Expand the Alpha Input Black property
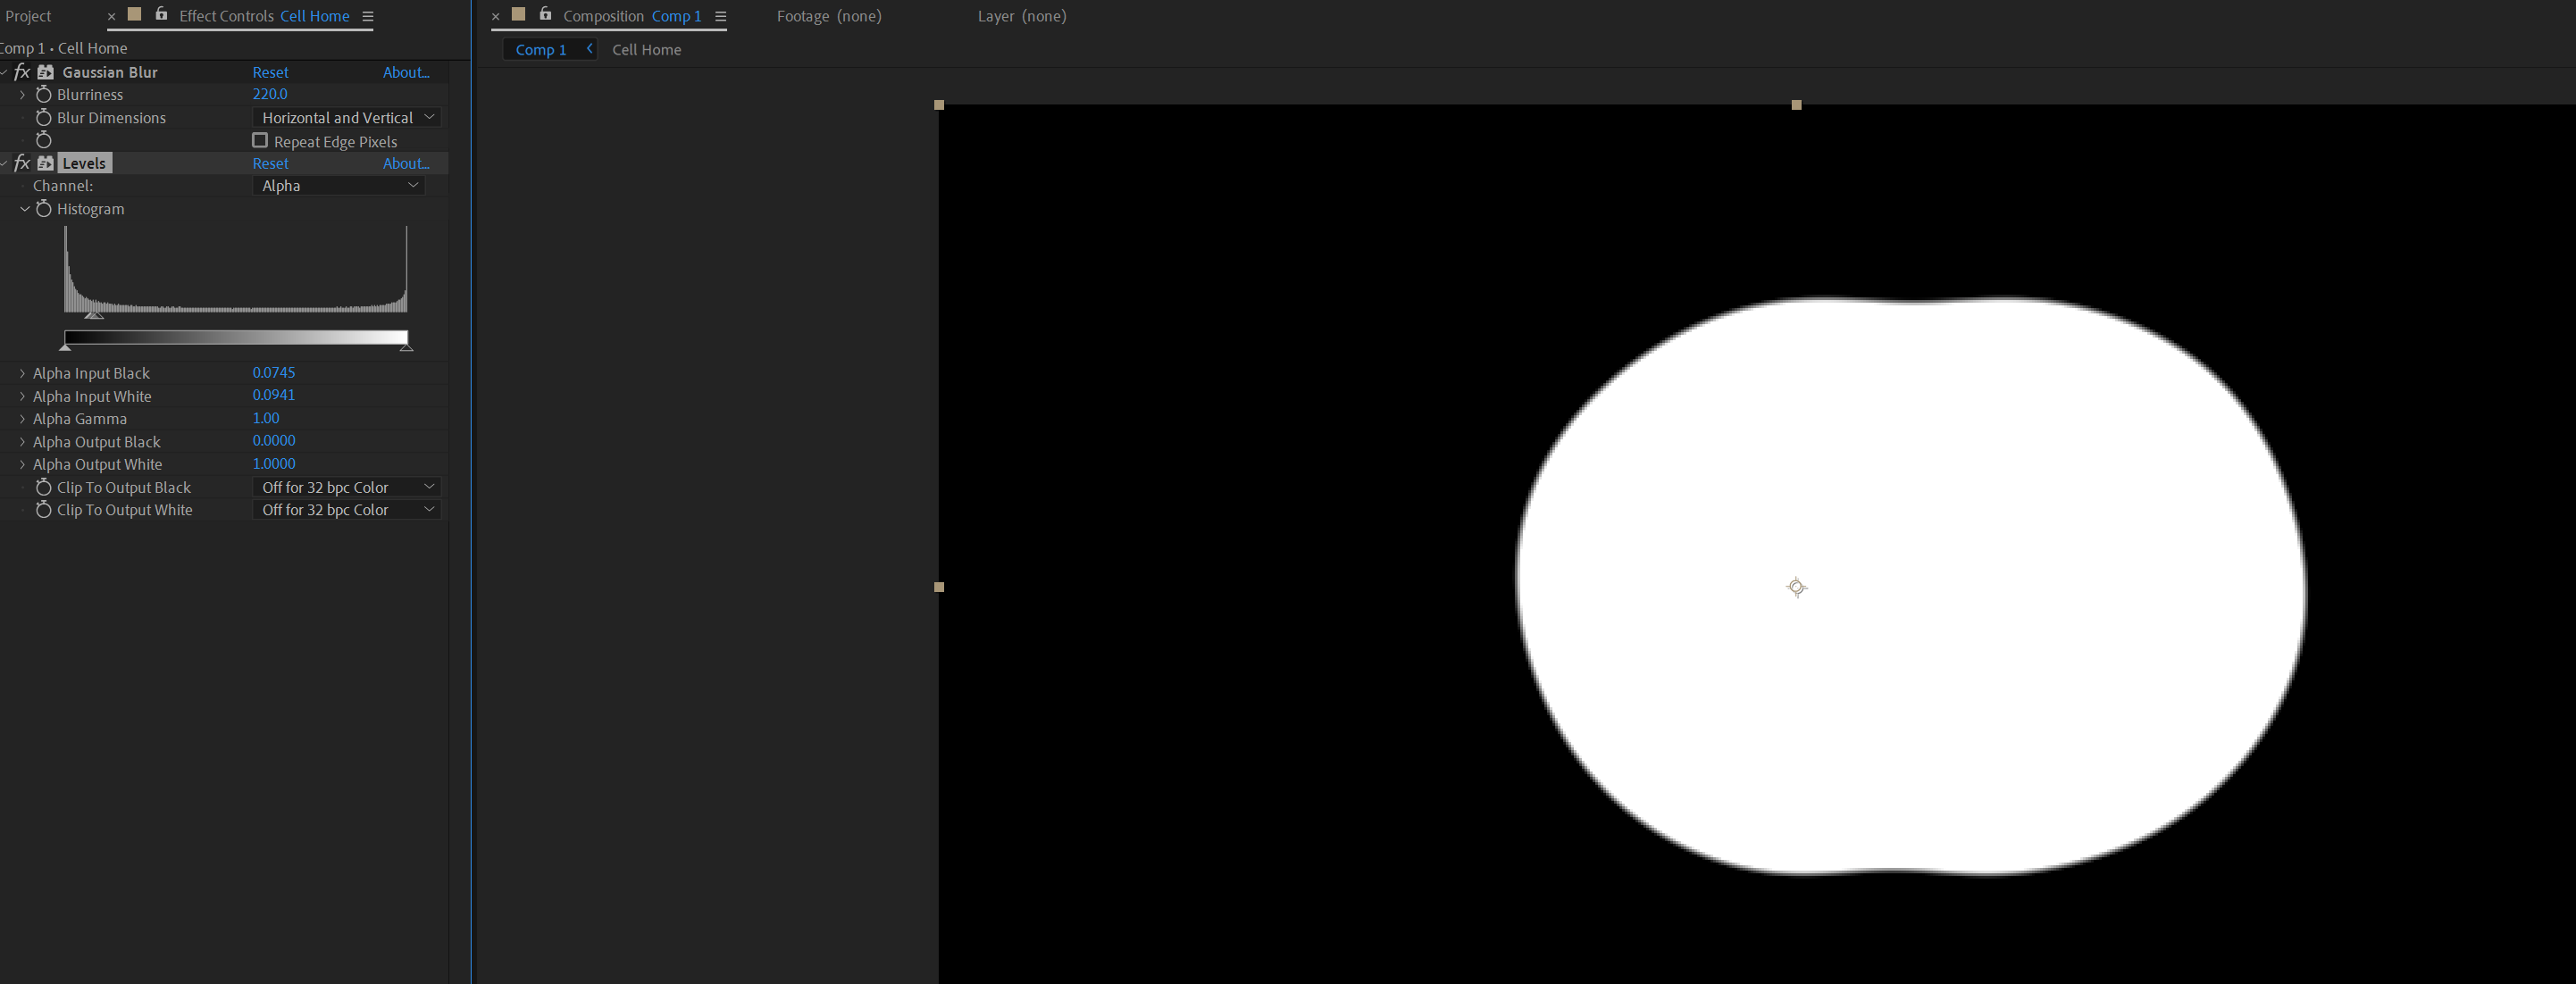This screenshot has width=2576, height=984. 22,373
